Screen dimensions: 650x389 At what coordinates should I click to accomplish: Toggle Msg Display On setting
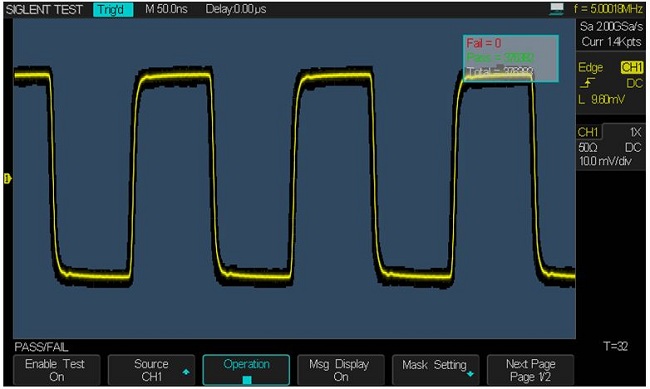(341, 370)
